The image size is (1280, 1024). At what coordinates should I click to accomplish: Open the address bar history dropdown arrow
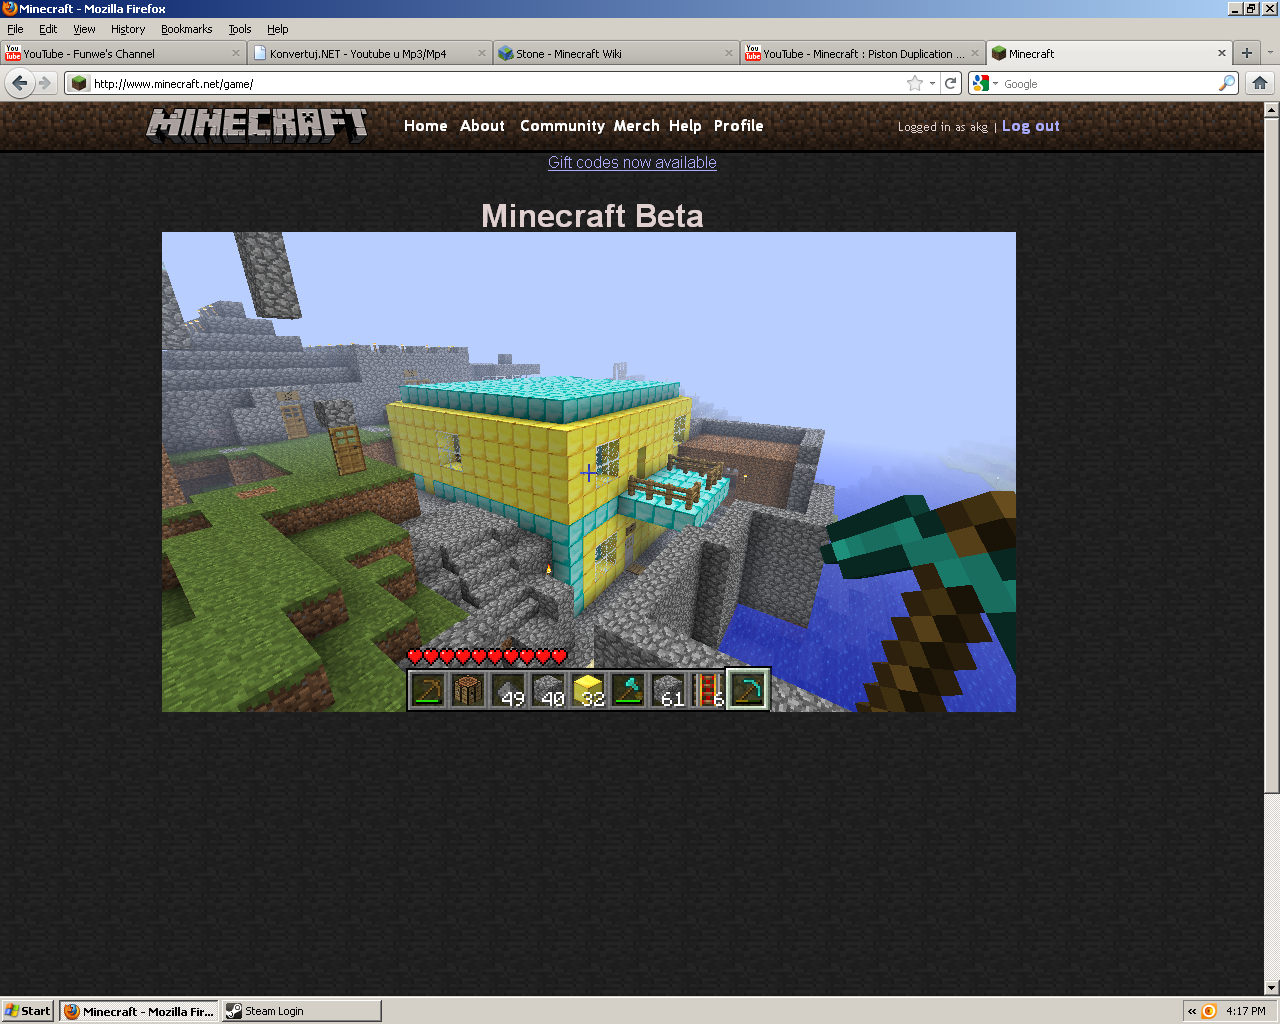tap(932, 83)
